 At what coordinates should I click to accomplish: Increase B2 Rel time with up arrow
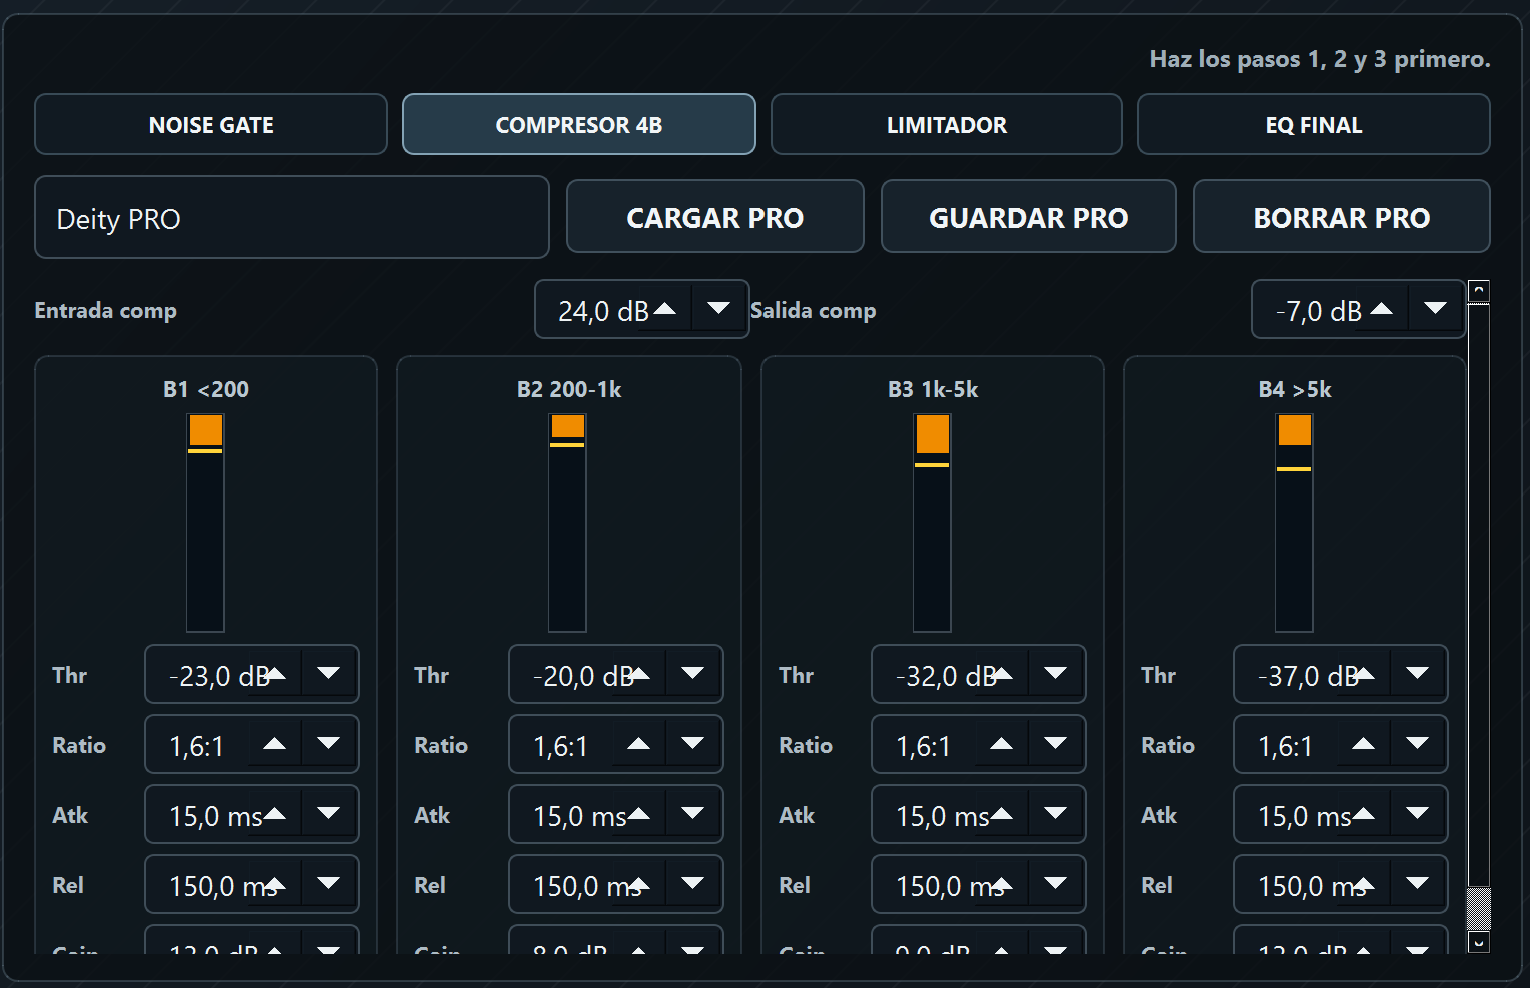click(639, 884)
